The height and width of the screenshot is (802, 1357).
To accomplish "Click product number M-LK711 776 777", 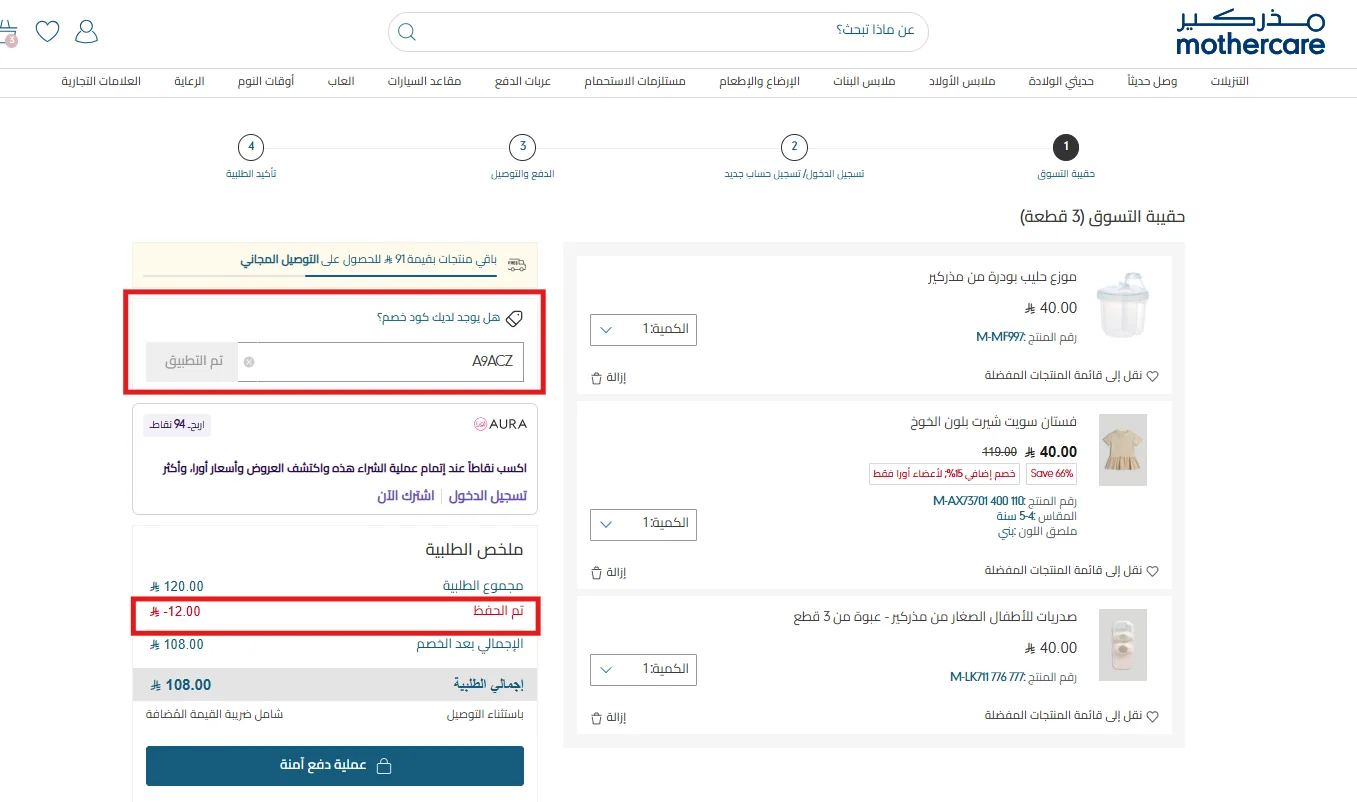I will [988, 677].
